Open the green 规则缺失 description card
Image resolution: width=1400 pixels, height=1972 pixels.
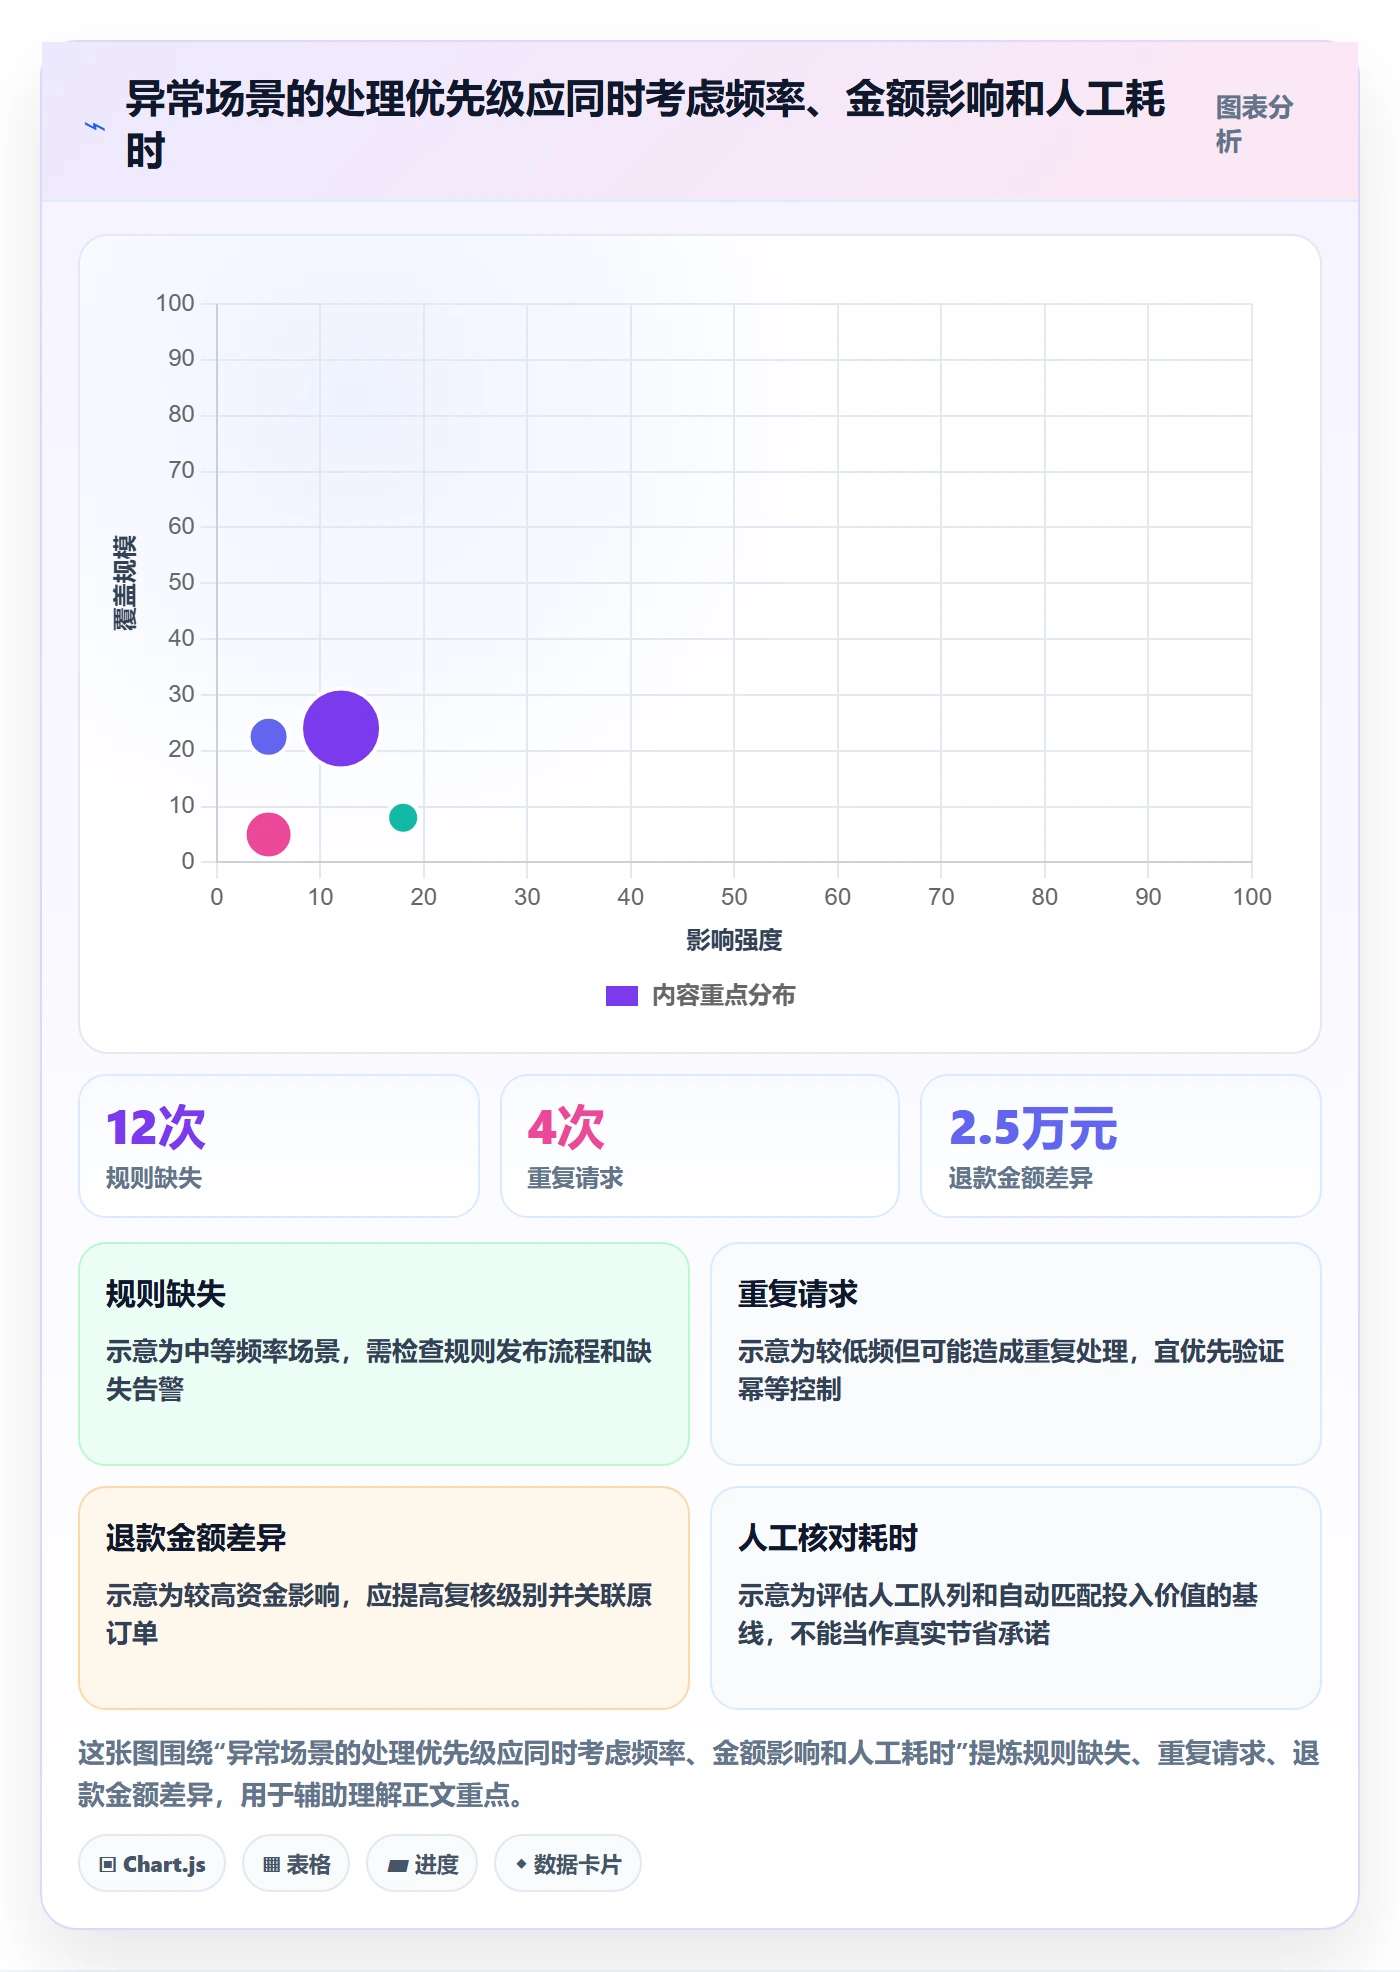tap(384, 1354)
